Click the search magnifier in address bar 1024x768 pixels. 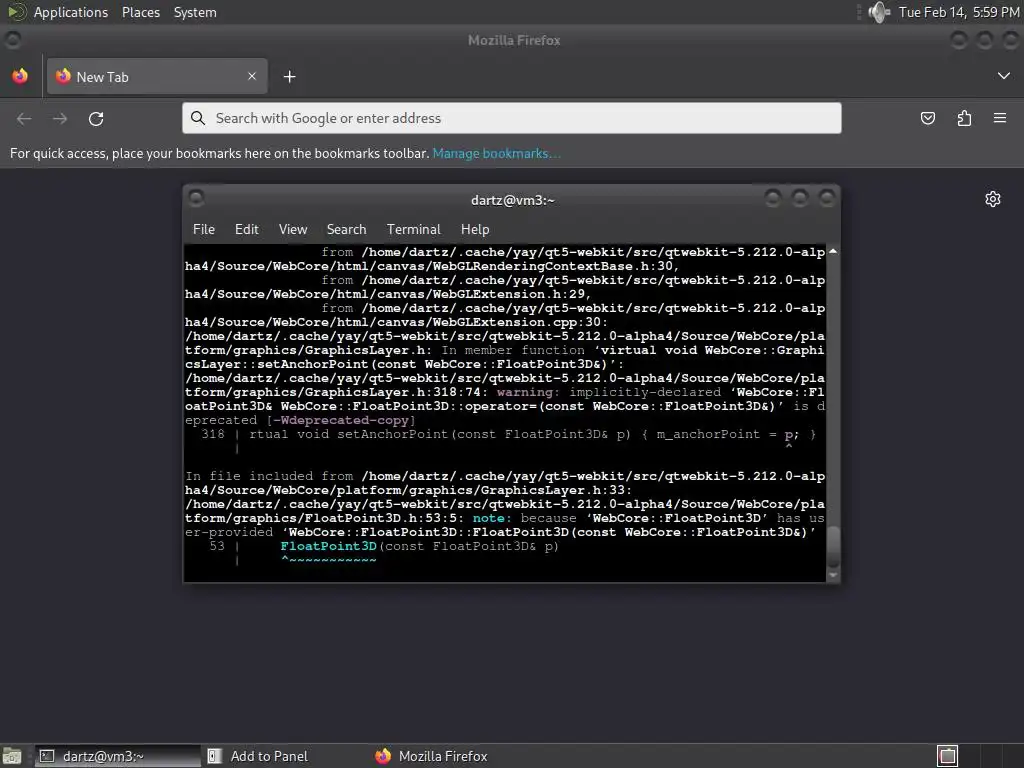click(197, 118)
